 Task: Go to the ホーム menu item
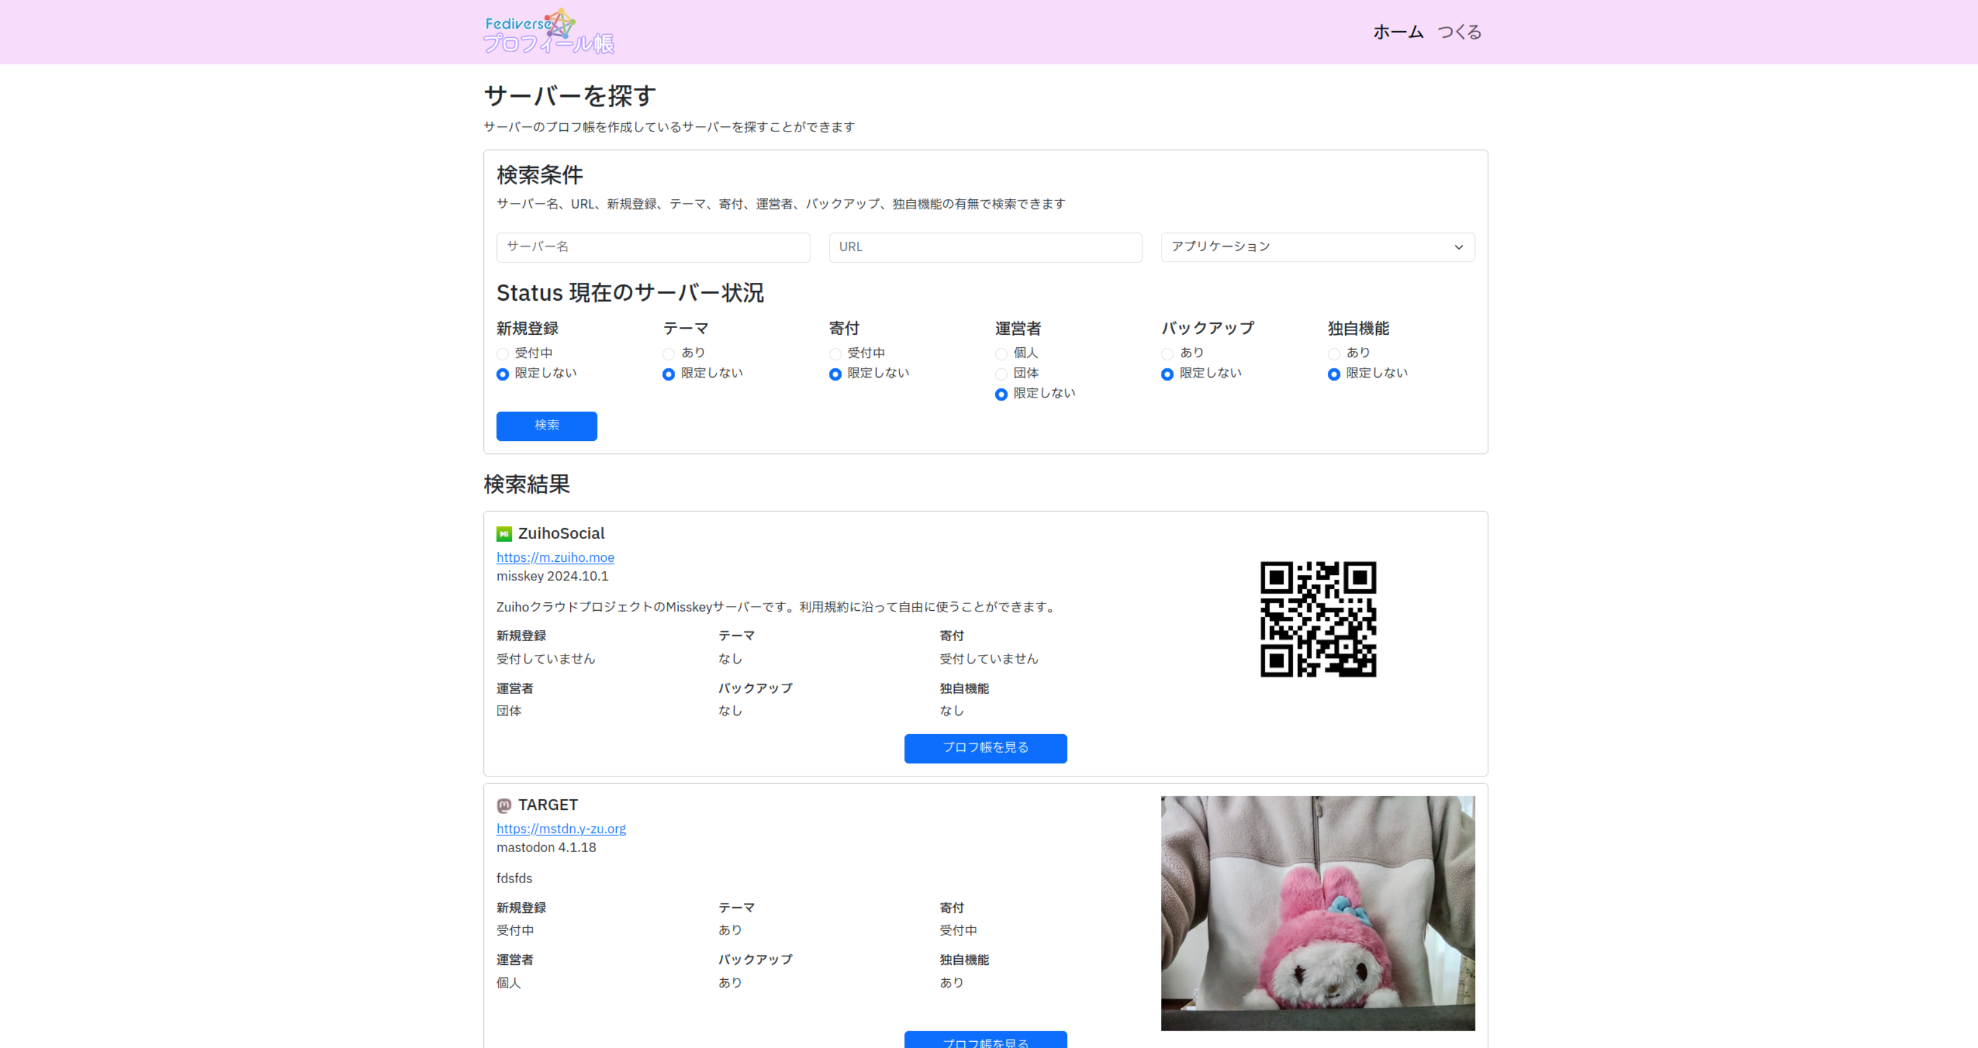pos(1397,32)
